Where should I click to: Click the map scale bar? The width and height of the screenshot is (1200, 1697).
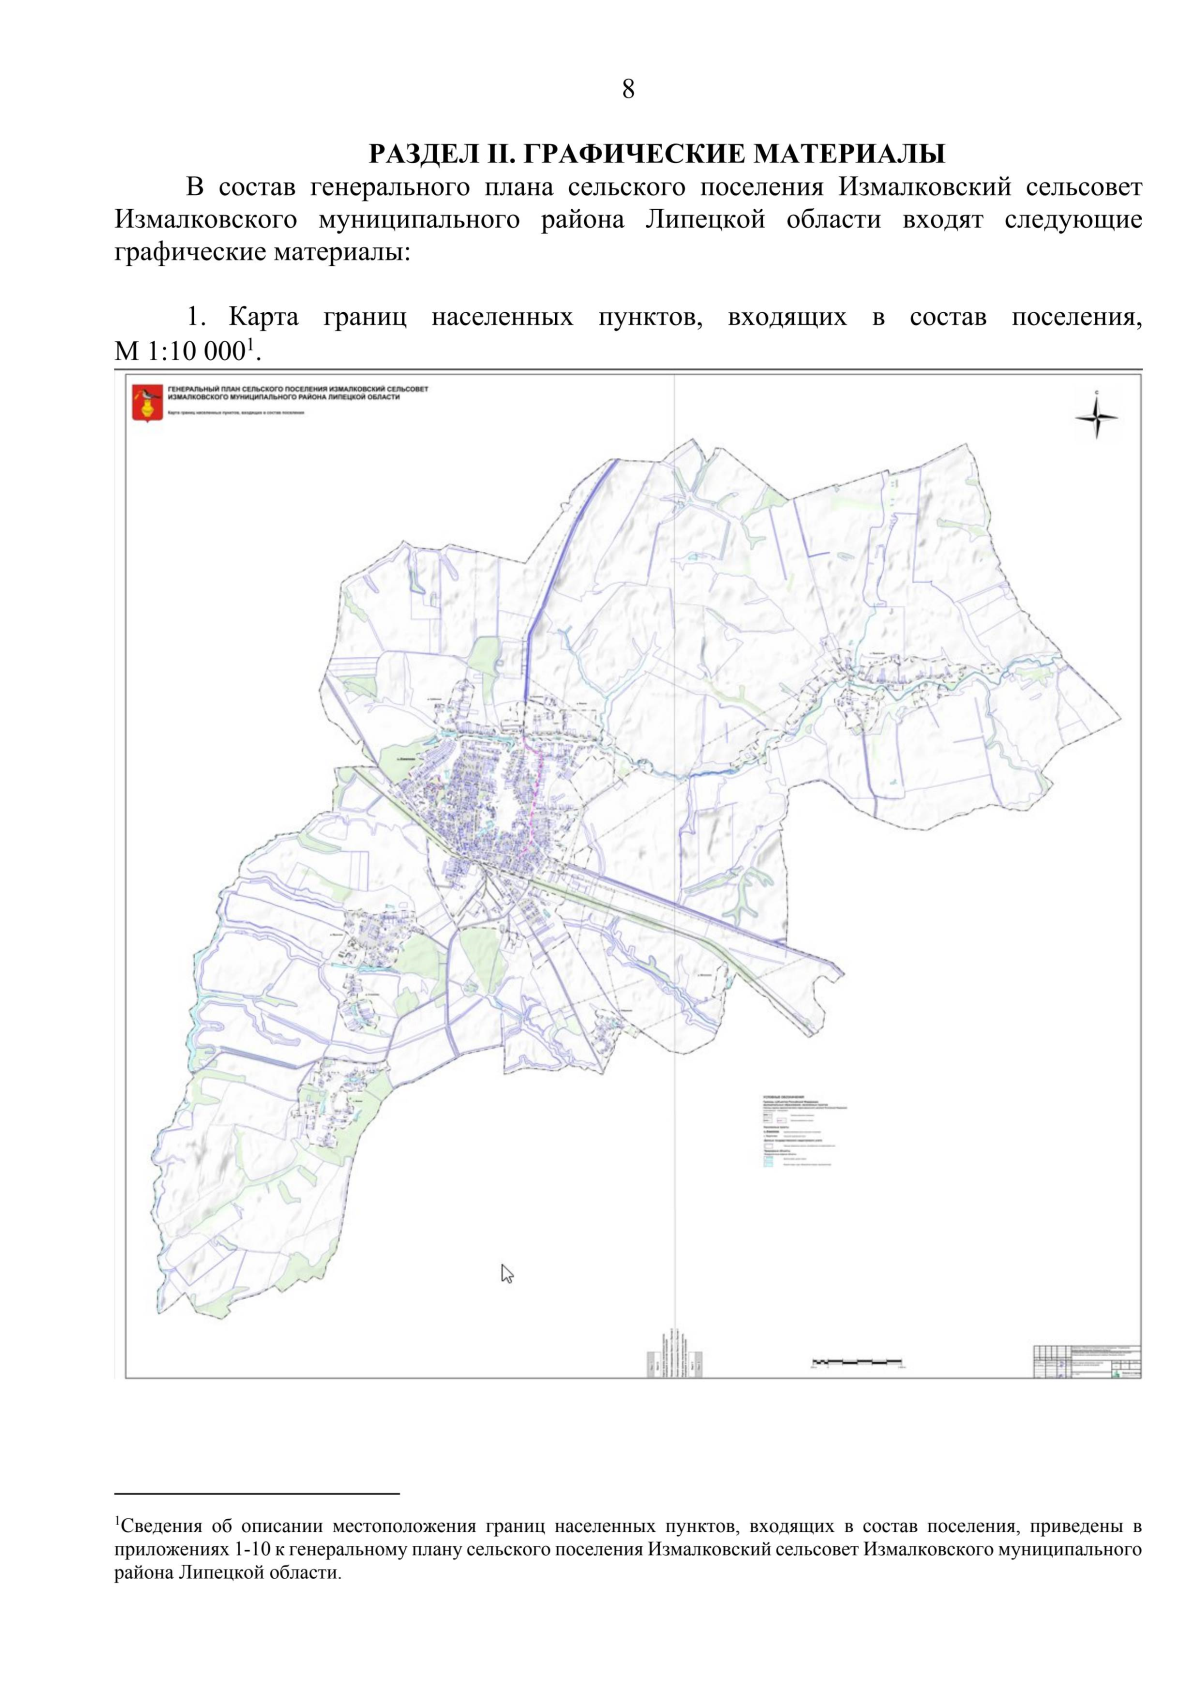857,1362
